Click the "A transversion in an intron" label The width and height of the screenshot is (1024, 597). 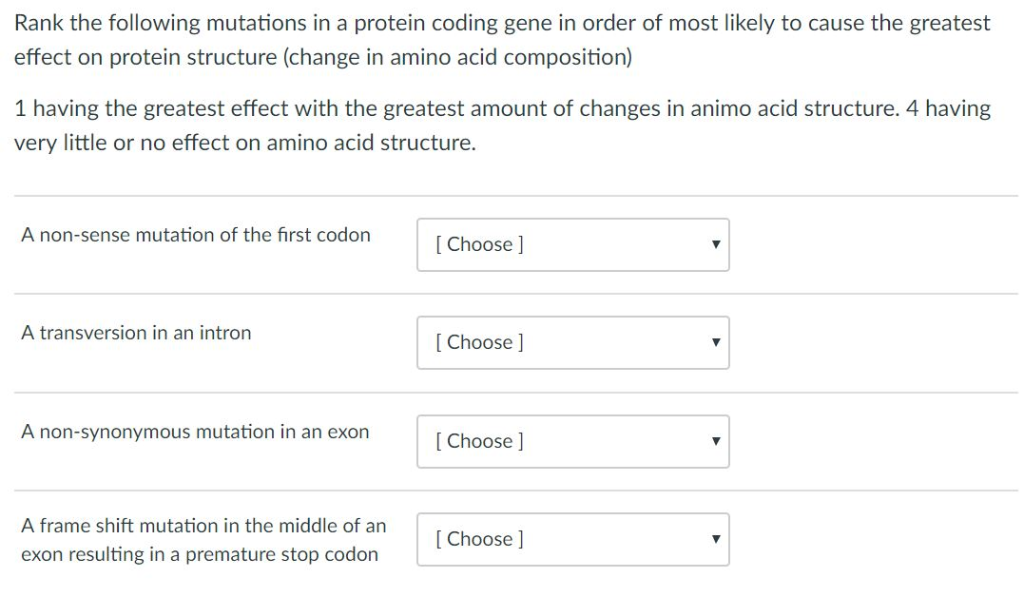point(137,333)
